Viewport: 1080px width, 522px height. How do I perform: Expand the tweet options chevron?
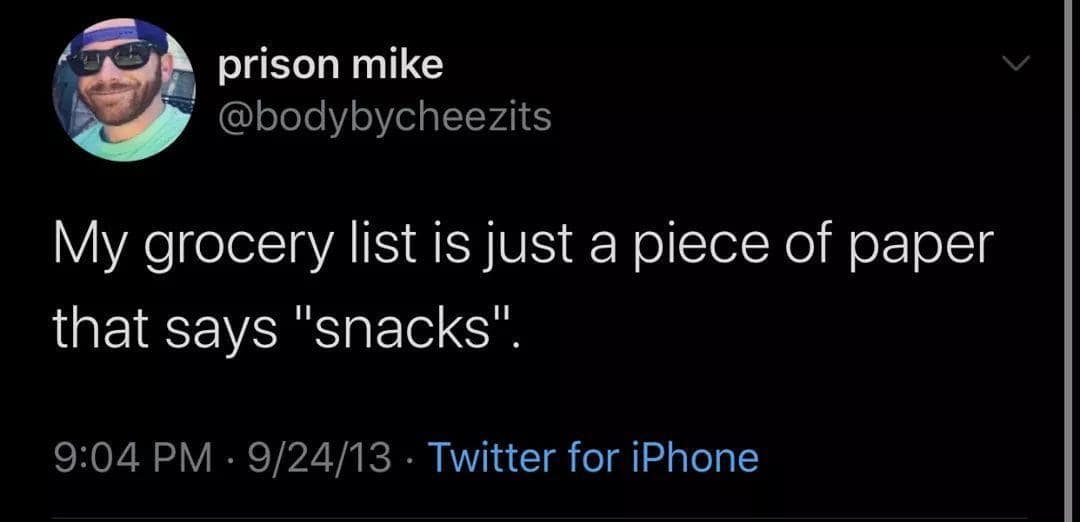pyautogui.click(x=1014, y=65)
